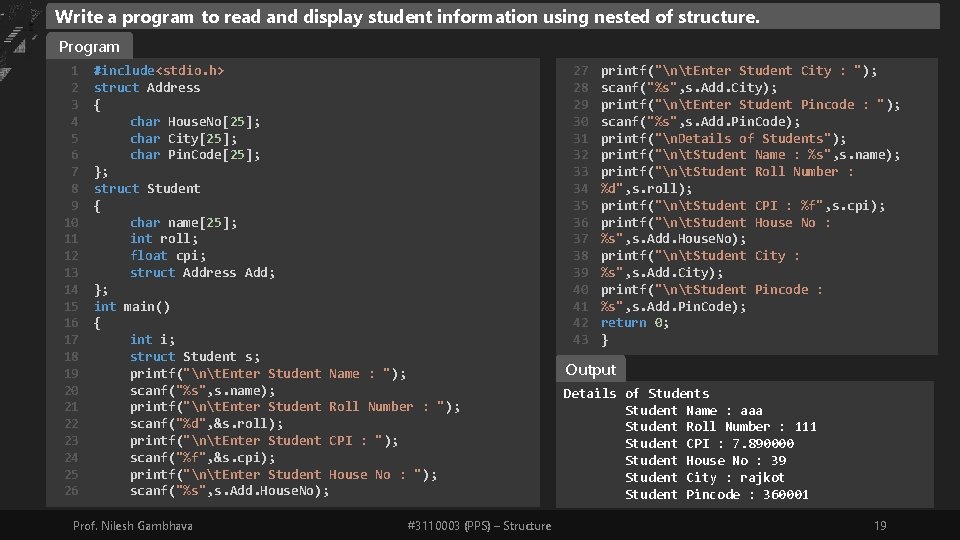The image size is (960, 540).
Task: Click line number 27 in right code panel
Action: click(x=580, y=70)
